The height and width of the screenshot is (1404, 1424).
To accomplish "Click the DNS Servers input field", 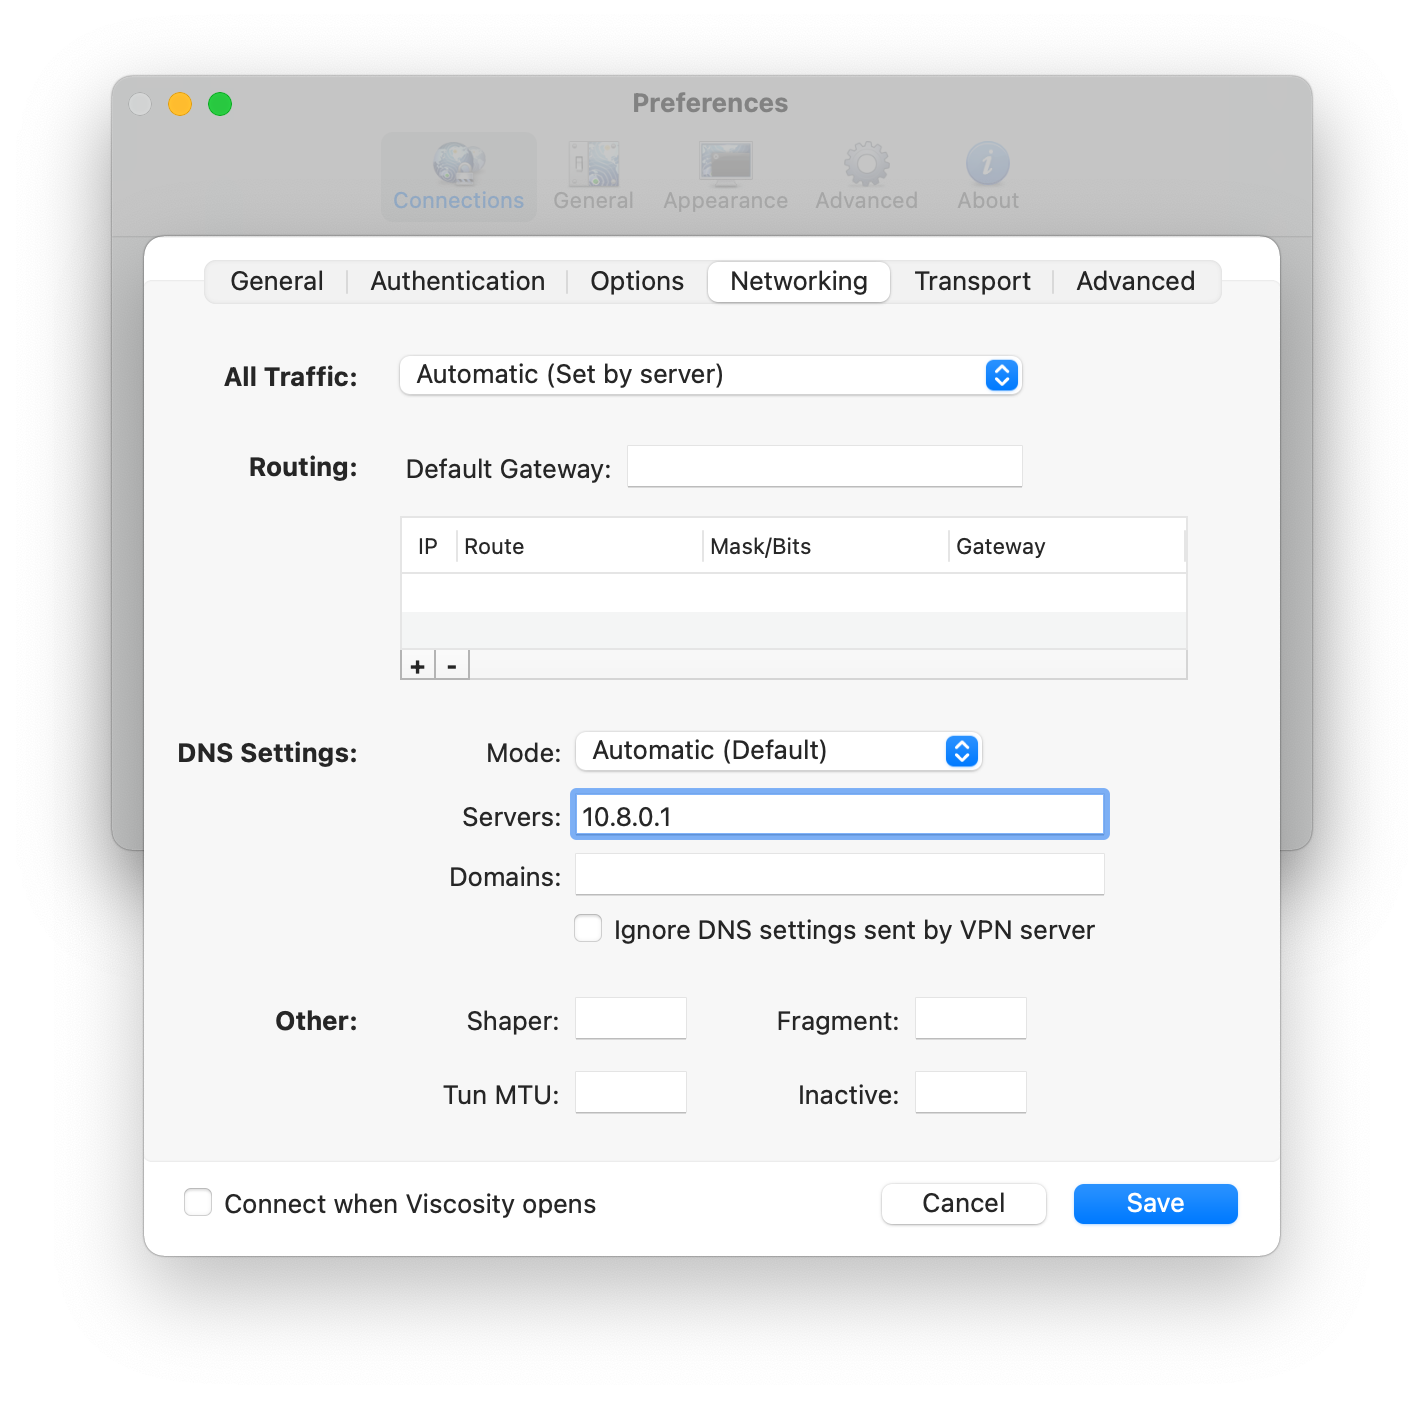I will [x=839, y=816].
